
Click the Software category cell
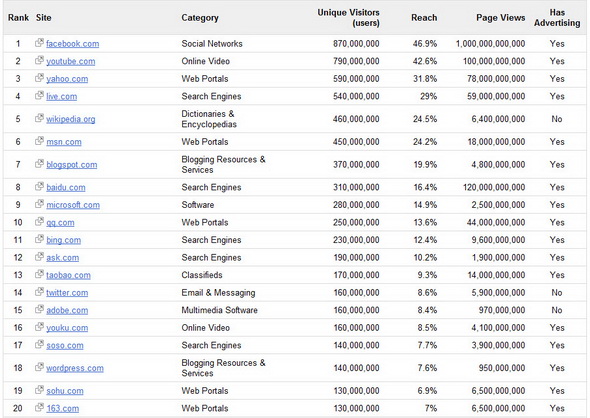point(198,205)
